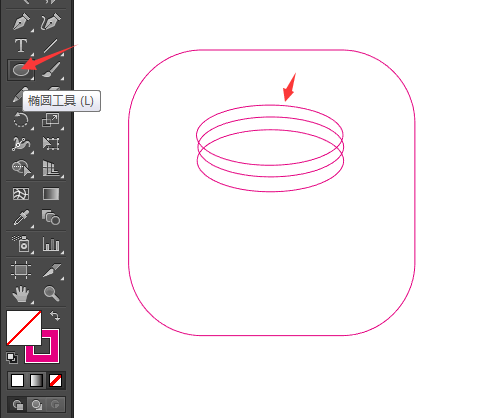The width and height of the screenshot is (478, 418).
Task: Select the Mesh tool
Action: tap(21, 194)
